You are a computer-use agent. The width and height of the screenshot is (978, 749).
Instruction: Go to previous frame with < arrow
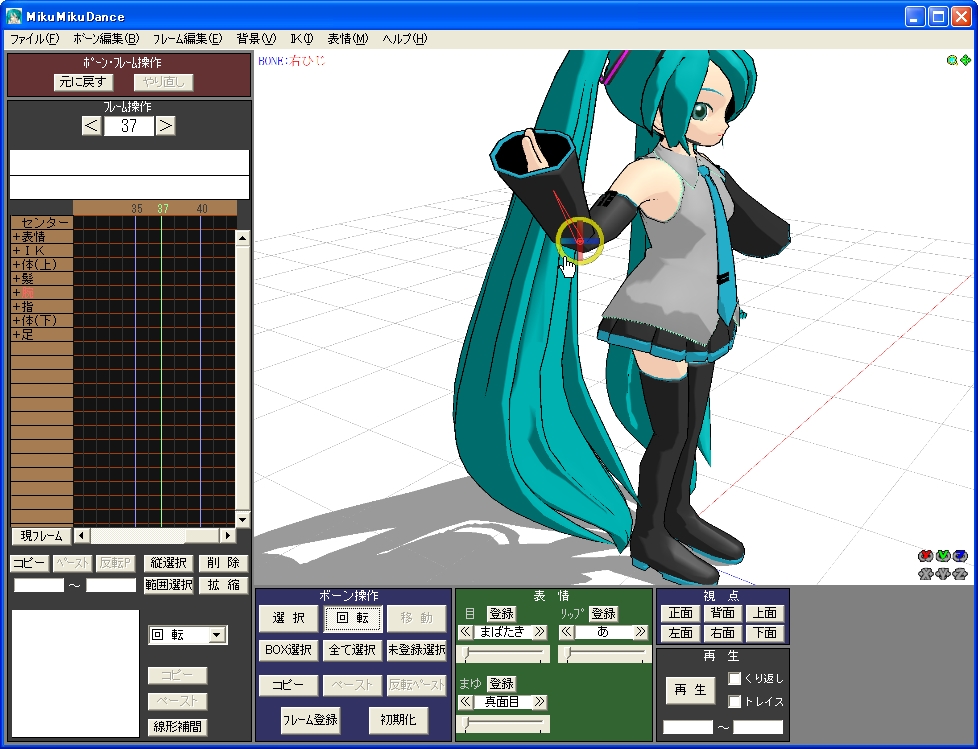point(91,126)
